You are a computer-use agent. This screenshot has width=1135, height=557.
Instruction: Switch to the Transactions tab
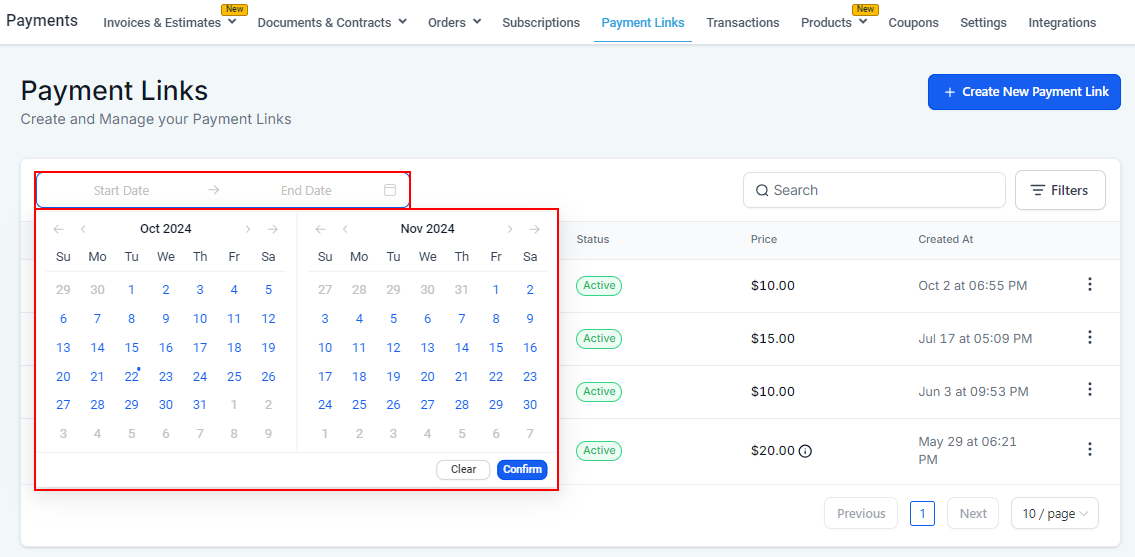tap(742, 22)
